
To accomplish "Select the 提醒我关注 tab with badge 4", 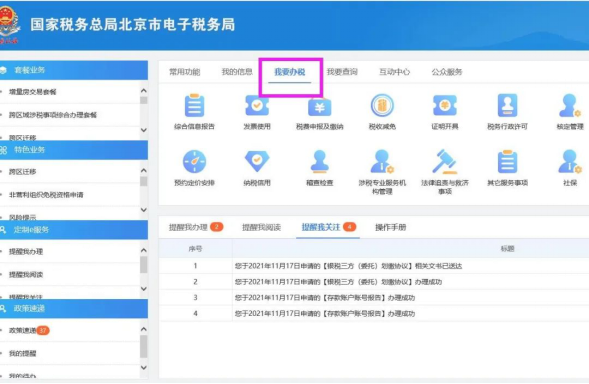I will point(329,227).
